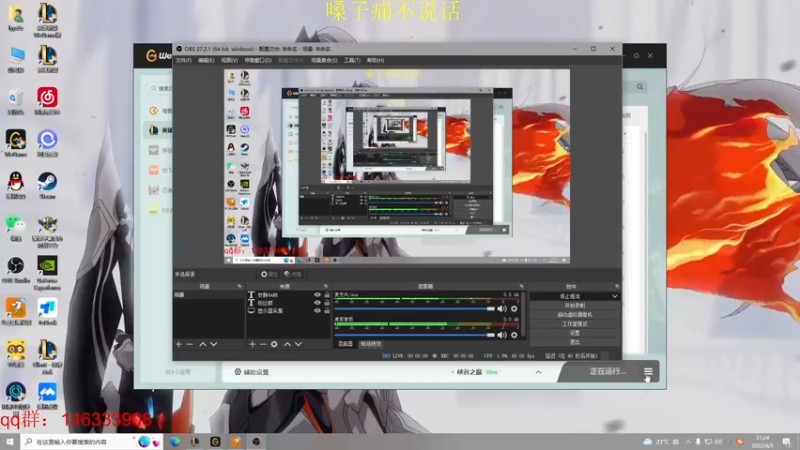Open WeGame hamburger menu beside 正在运行
Image resolution: width=800 pixels, height=450 pixels.
pyautogui.click(x=648, y=371)
